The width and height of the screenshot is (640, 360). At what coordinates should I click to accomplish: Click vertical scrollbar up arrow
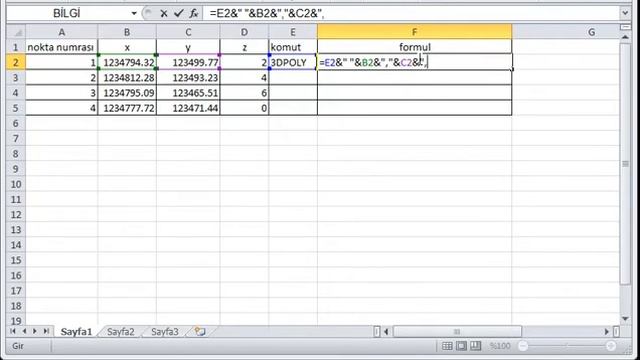pos(625,37)
